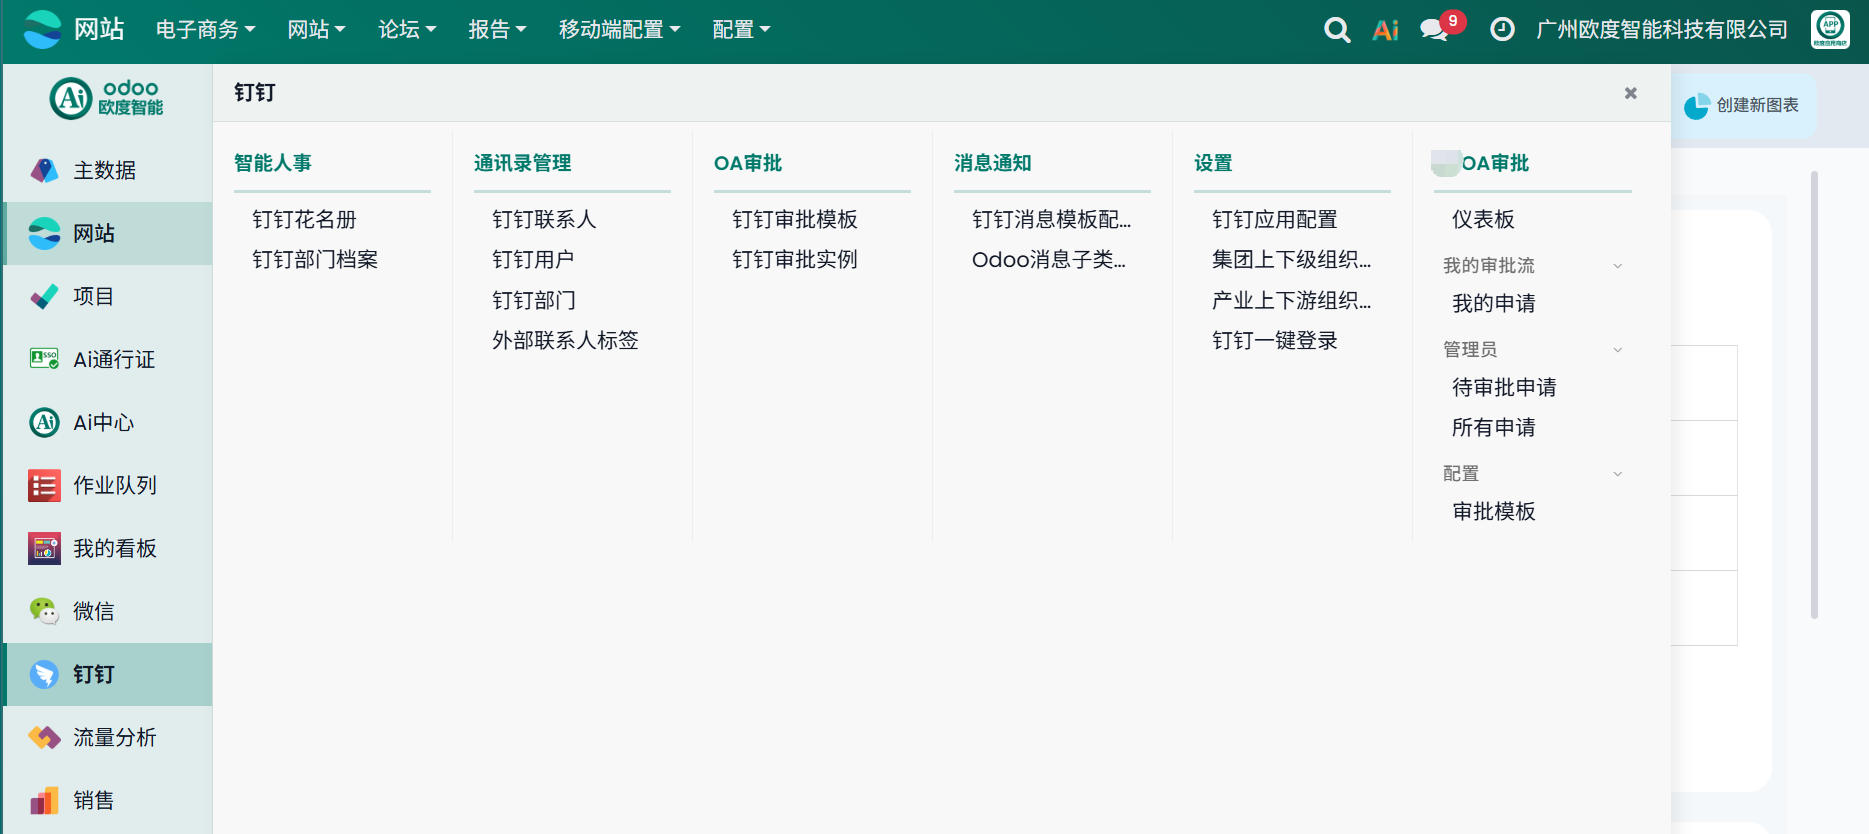Open the 我的看板 app icon
1869x834 pixels.
click(45, 548)
